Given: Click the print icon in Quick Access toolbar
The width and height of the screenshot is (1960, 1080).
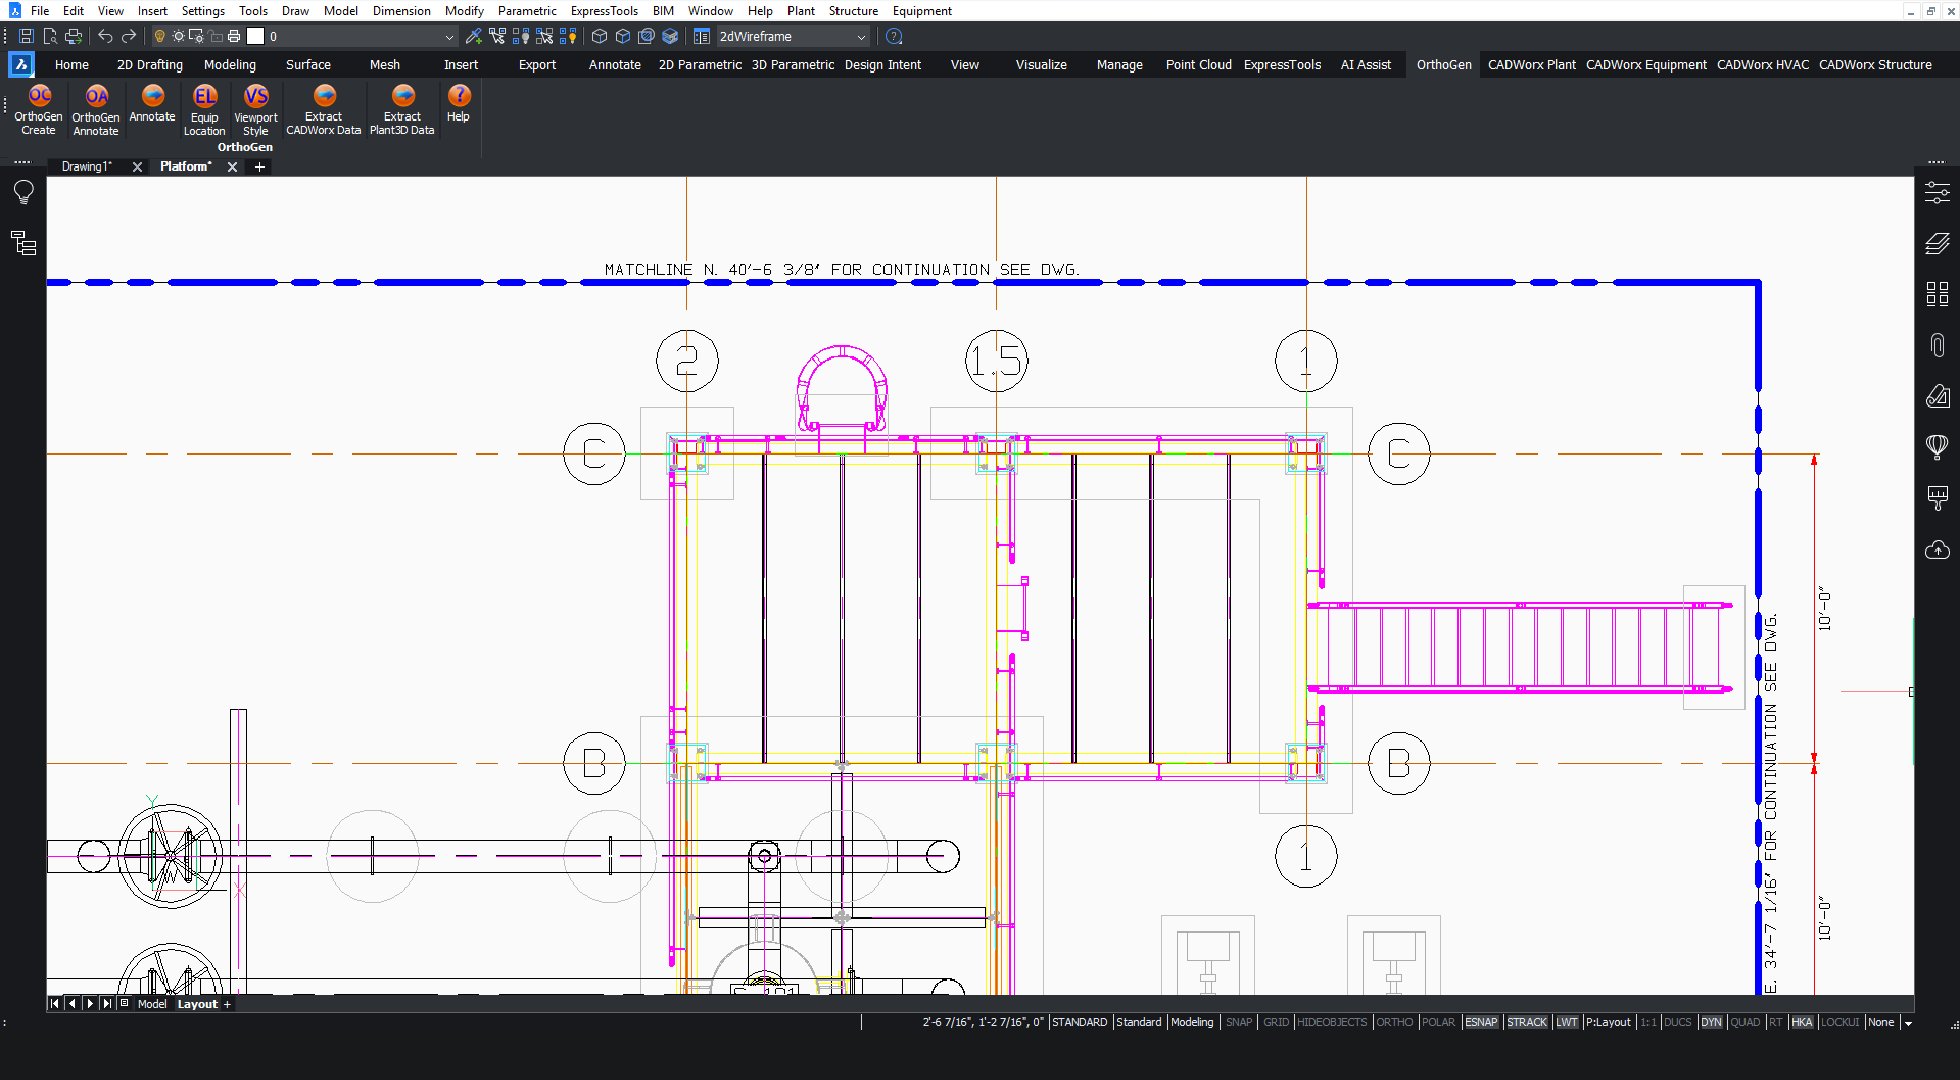Looking at the screenshot, I should click(73, 36).
